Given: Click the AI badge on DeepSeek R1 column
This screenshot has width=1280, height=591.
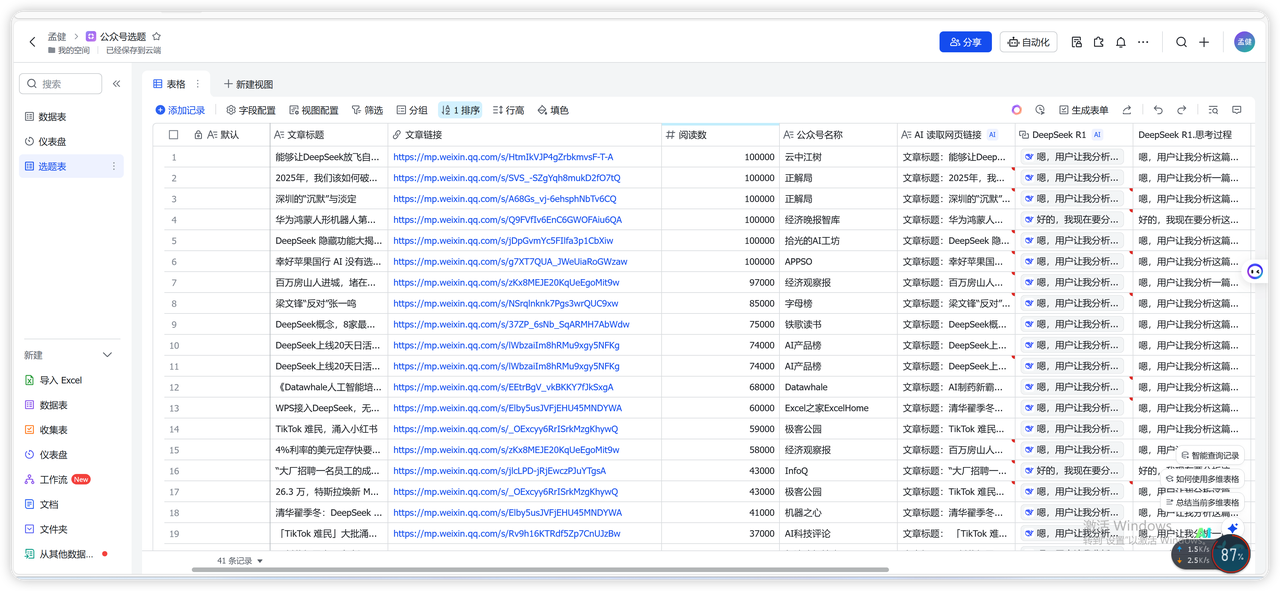Looking at the screenshot, I should point(1097,134).
